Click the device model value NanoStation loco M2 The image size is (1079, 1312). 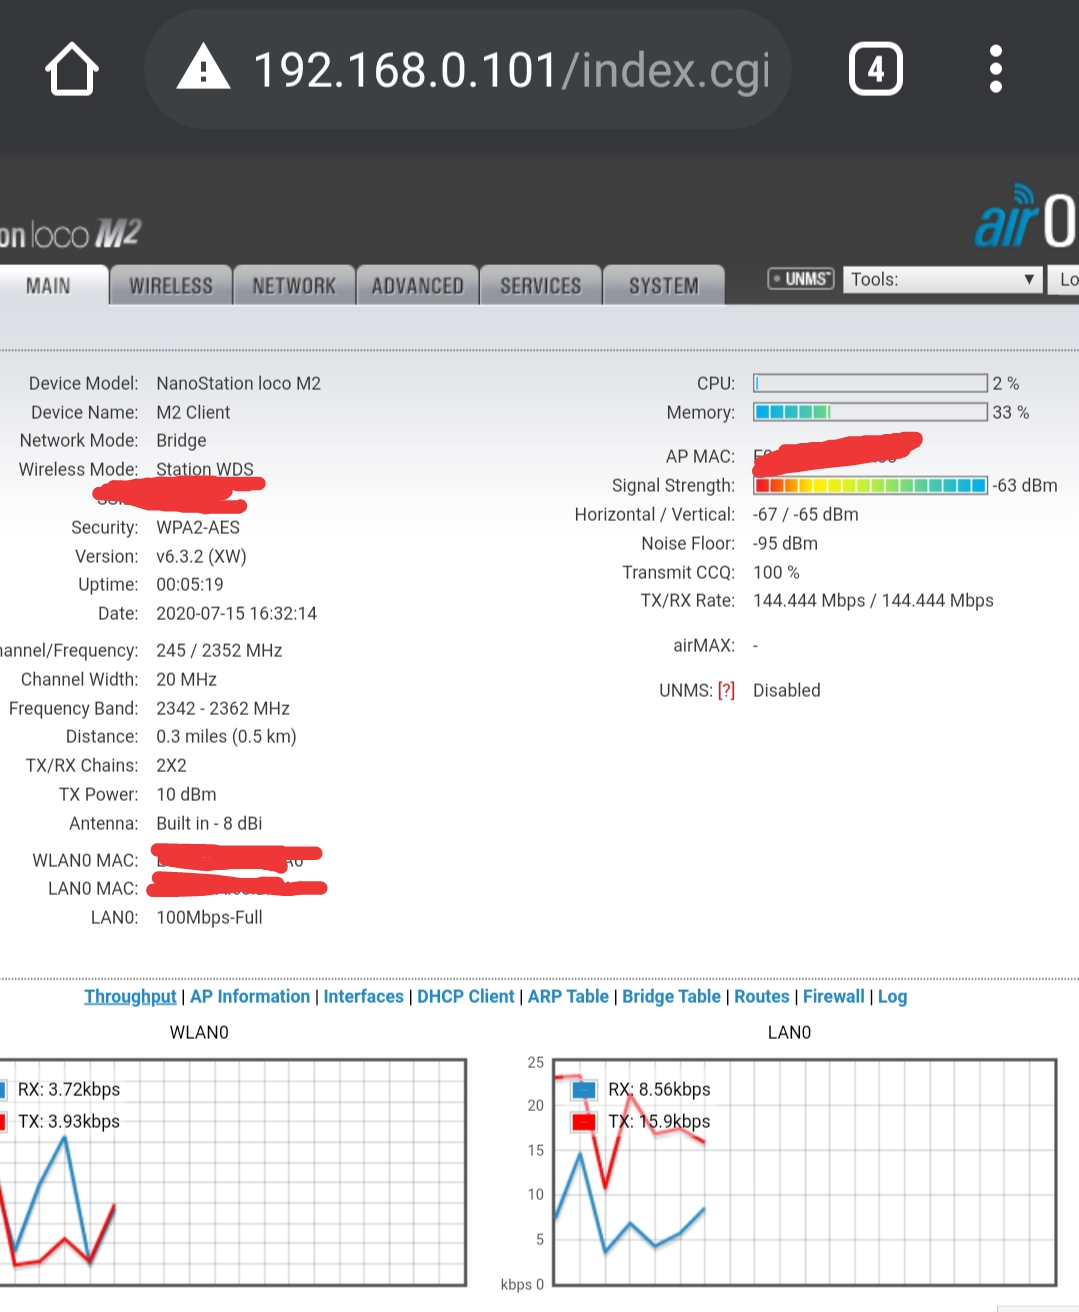(x=239, y=383)
